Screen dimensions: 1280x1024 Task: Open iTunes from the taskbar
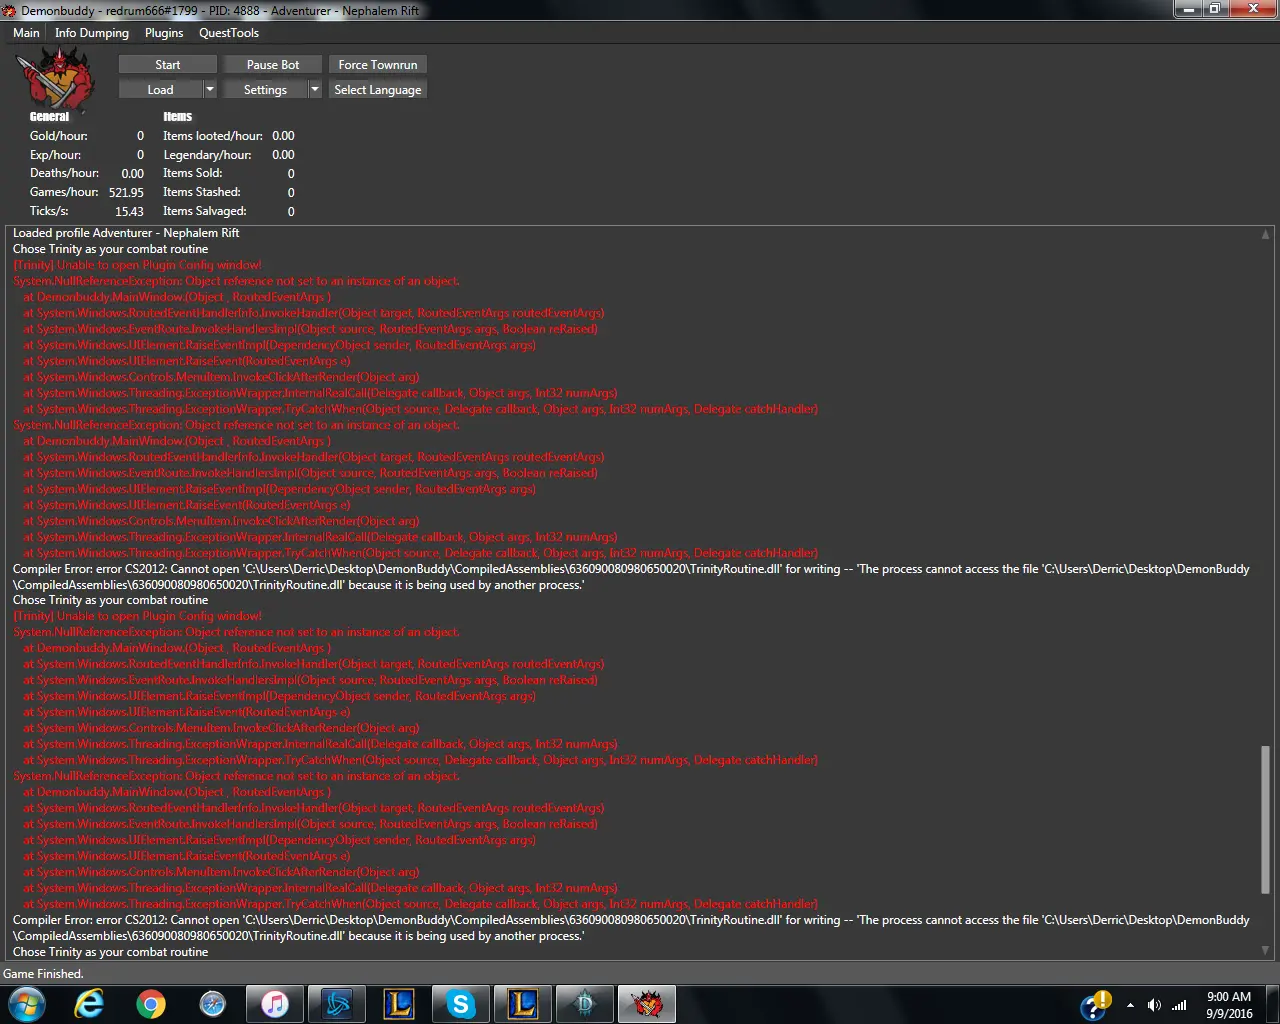coord(275,1004)
